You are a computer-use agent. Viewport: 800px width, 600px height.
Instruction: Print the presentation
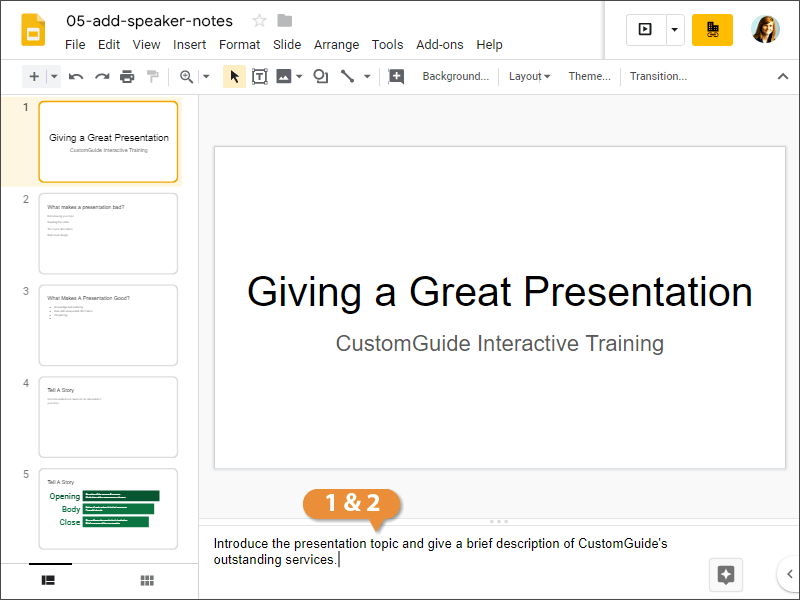[x=128, y=76]
